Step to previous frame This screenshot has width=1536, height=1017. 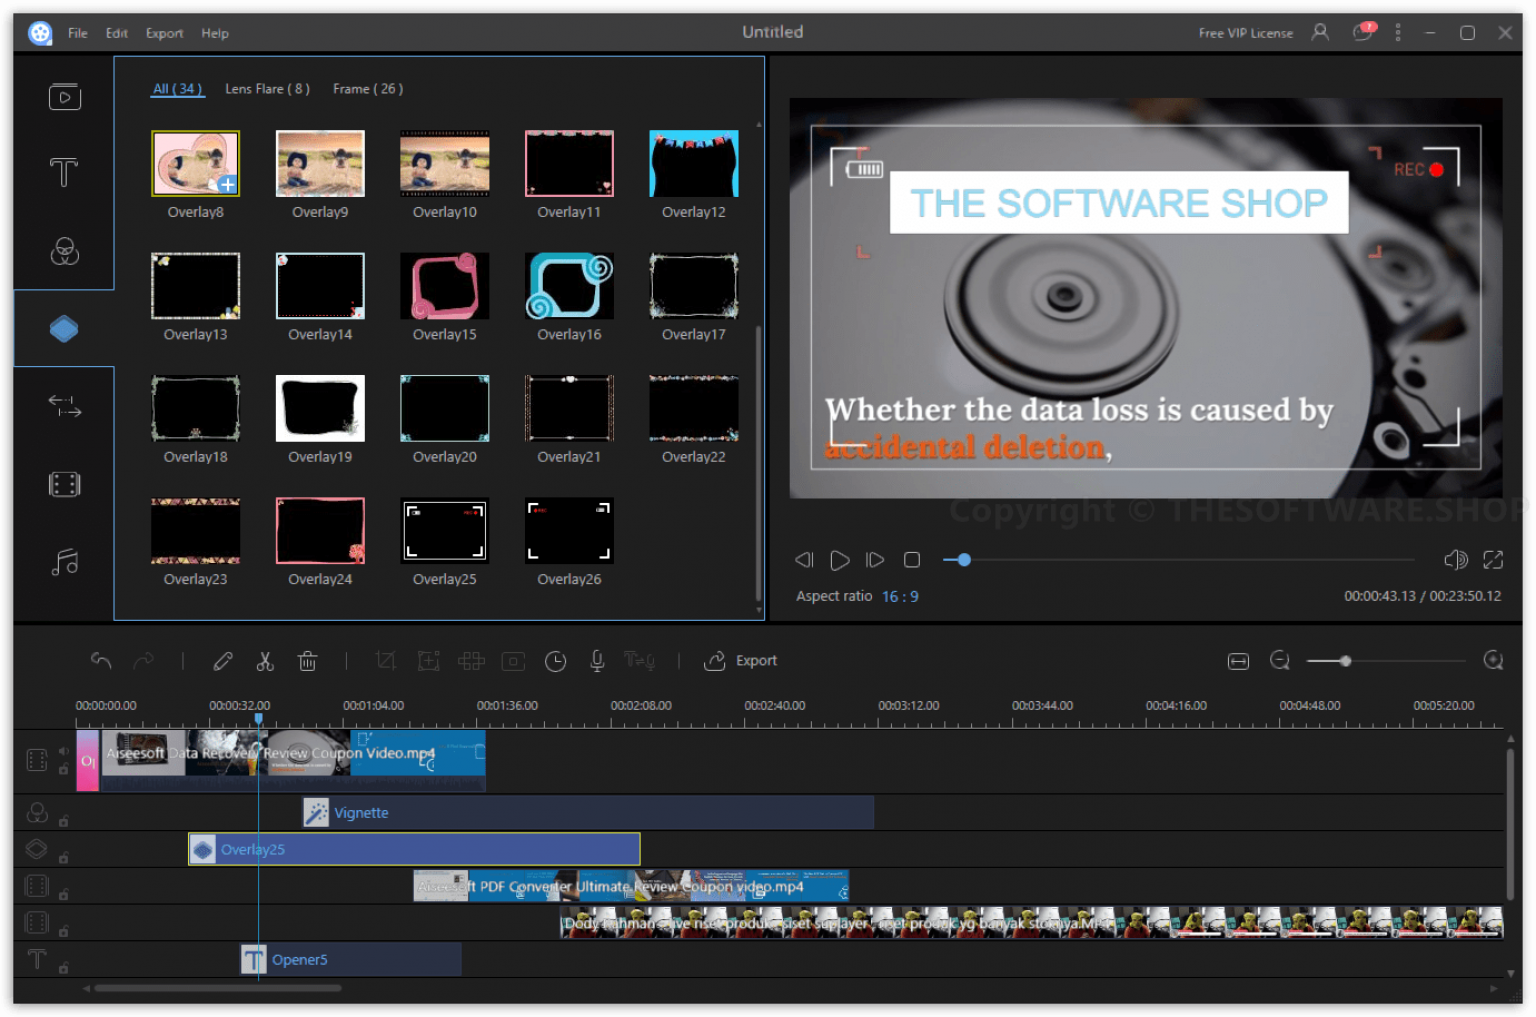(x=804, y=560)
